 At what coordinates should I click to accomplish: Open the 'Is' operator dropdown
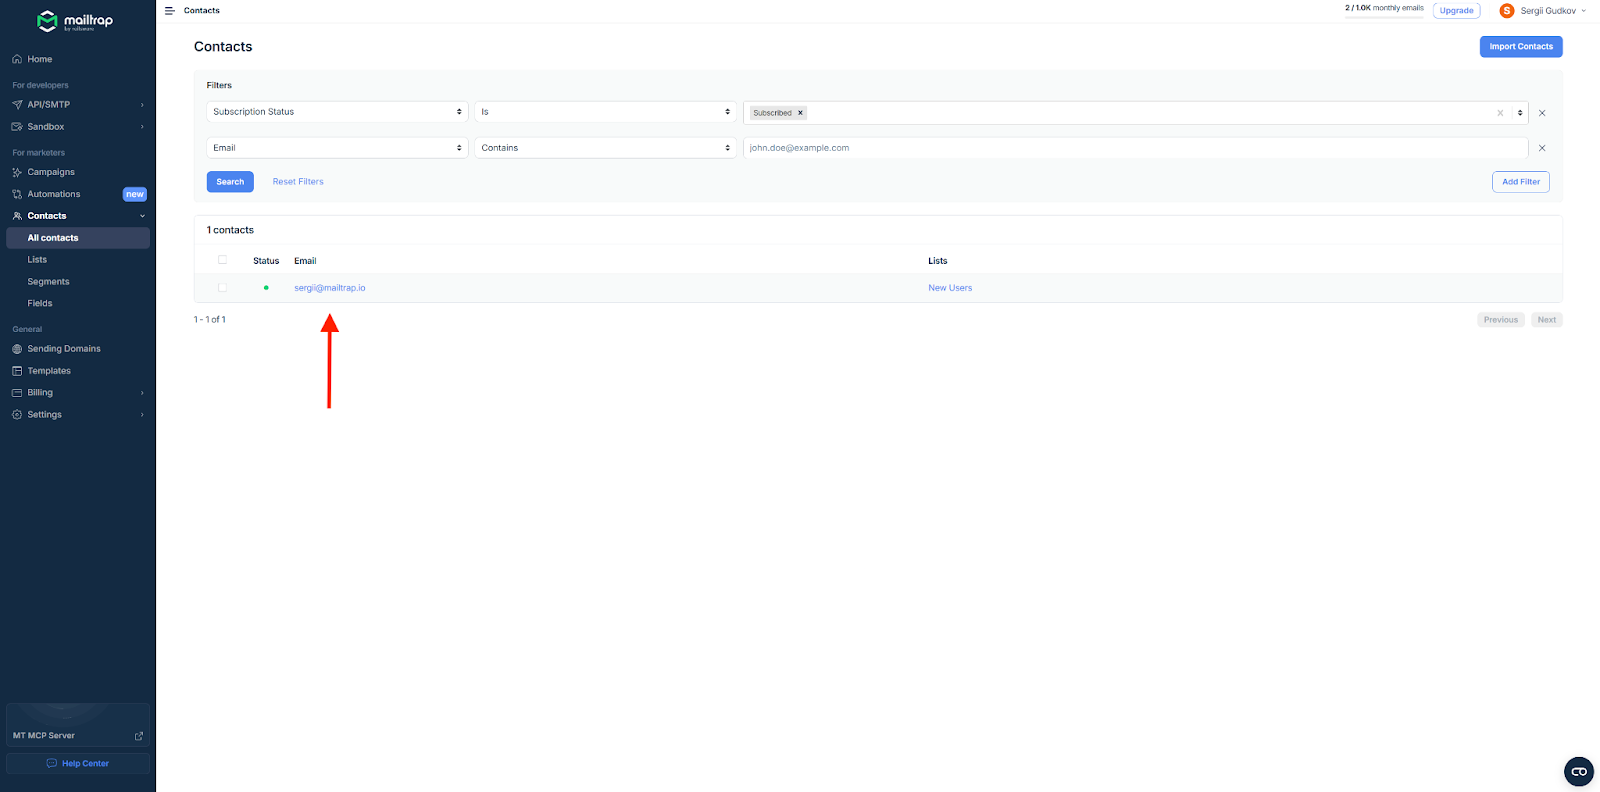click(x=605, y=112)
